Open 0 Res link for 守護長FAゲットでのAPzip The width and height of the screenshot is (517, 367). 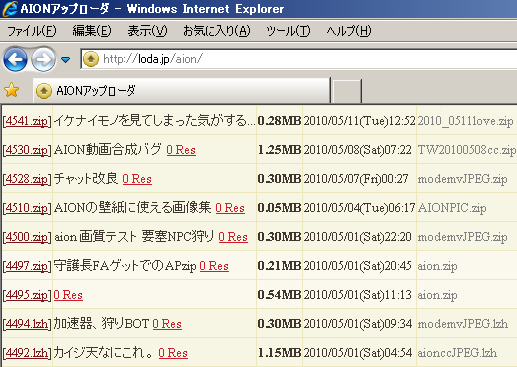[214, 266]
